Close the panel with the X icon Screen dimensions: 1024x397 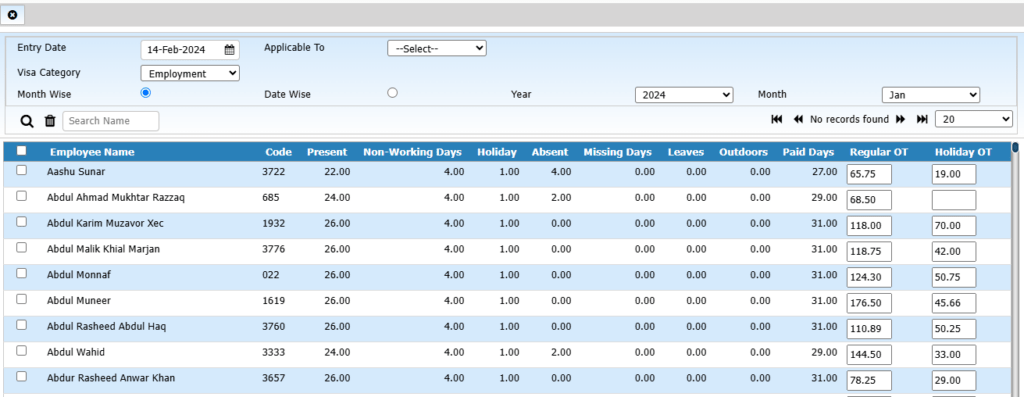(x=12, y=14)
